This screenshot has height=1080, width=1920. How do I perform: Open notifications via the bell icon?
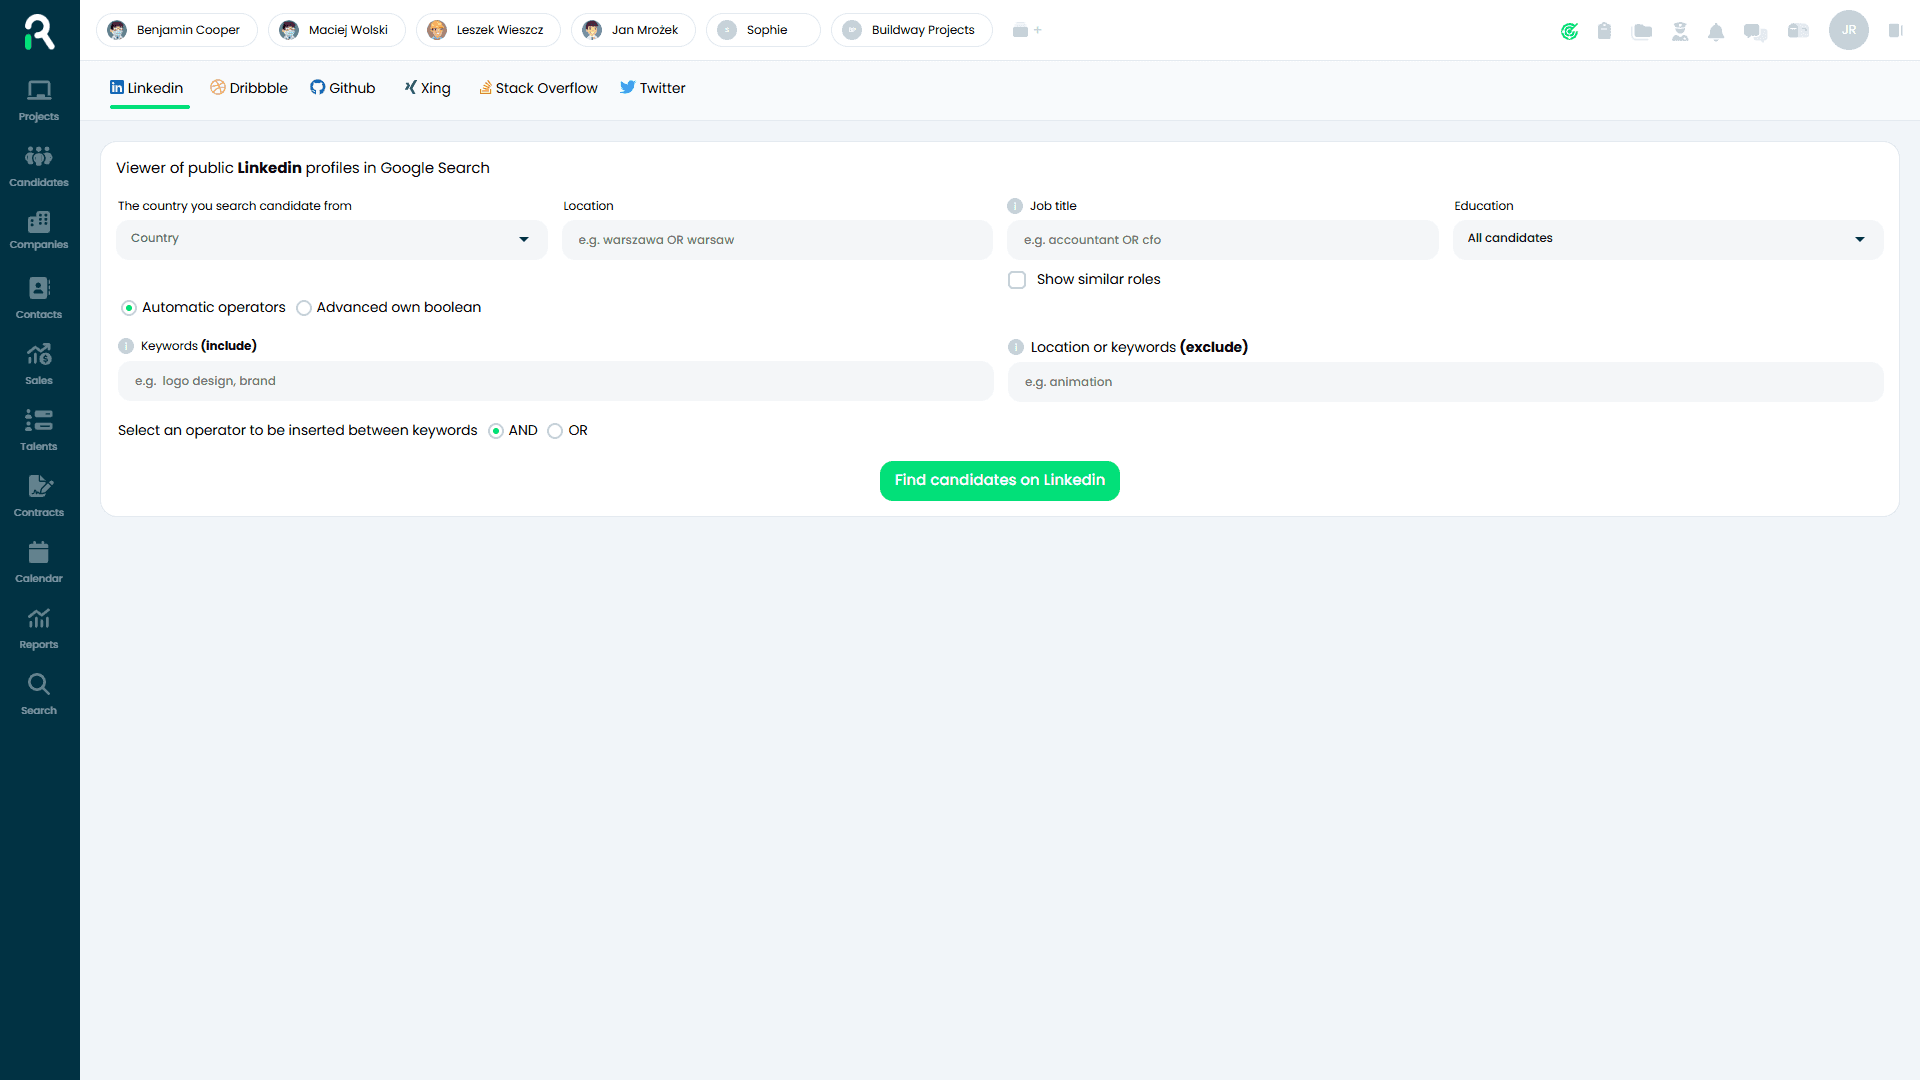pyautogui.click(x=1716, y=31)
